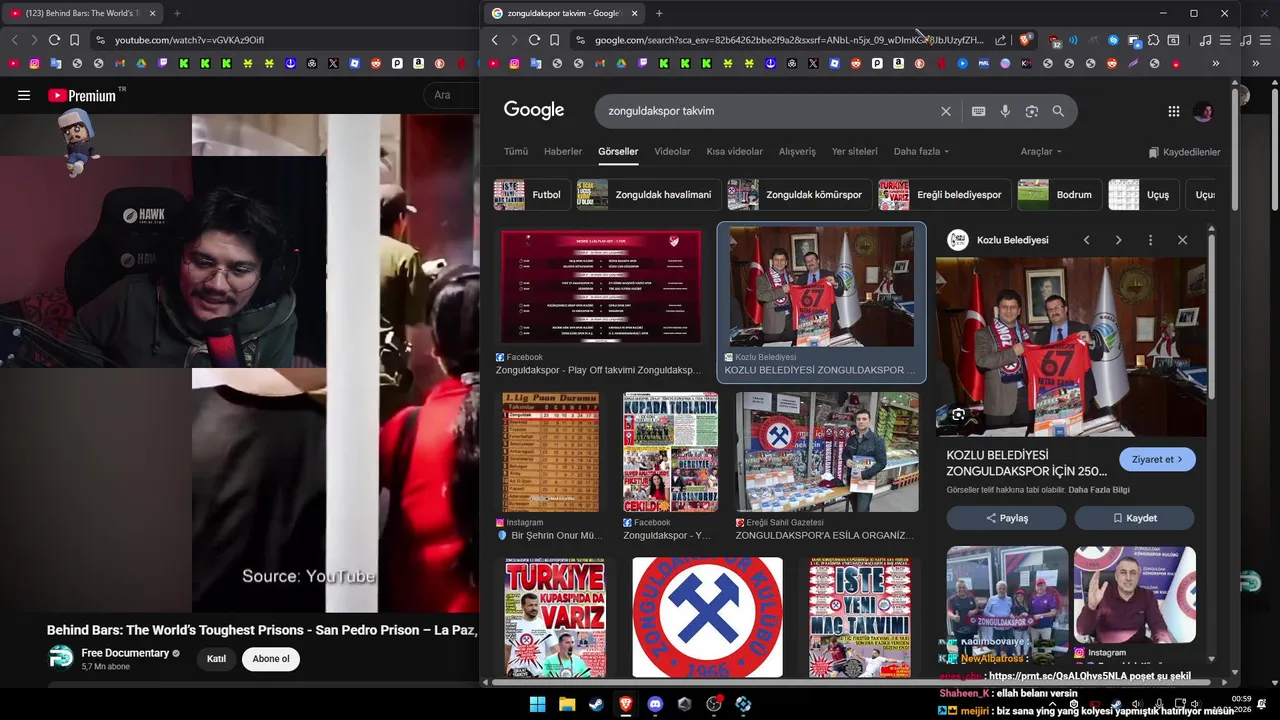The image size is (1280, 720).
Task: Filter images by Zonguldak kömürspor chip
Action: pos(799,195)
